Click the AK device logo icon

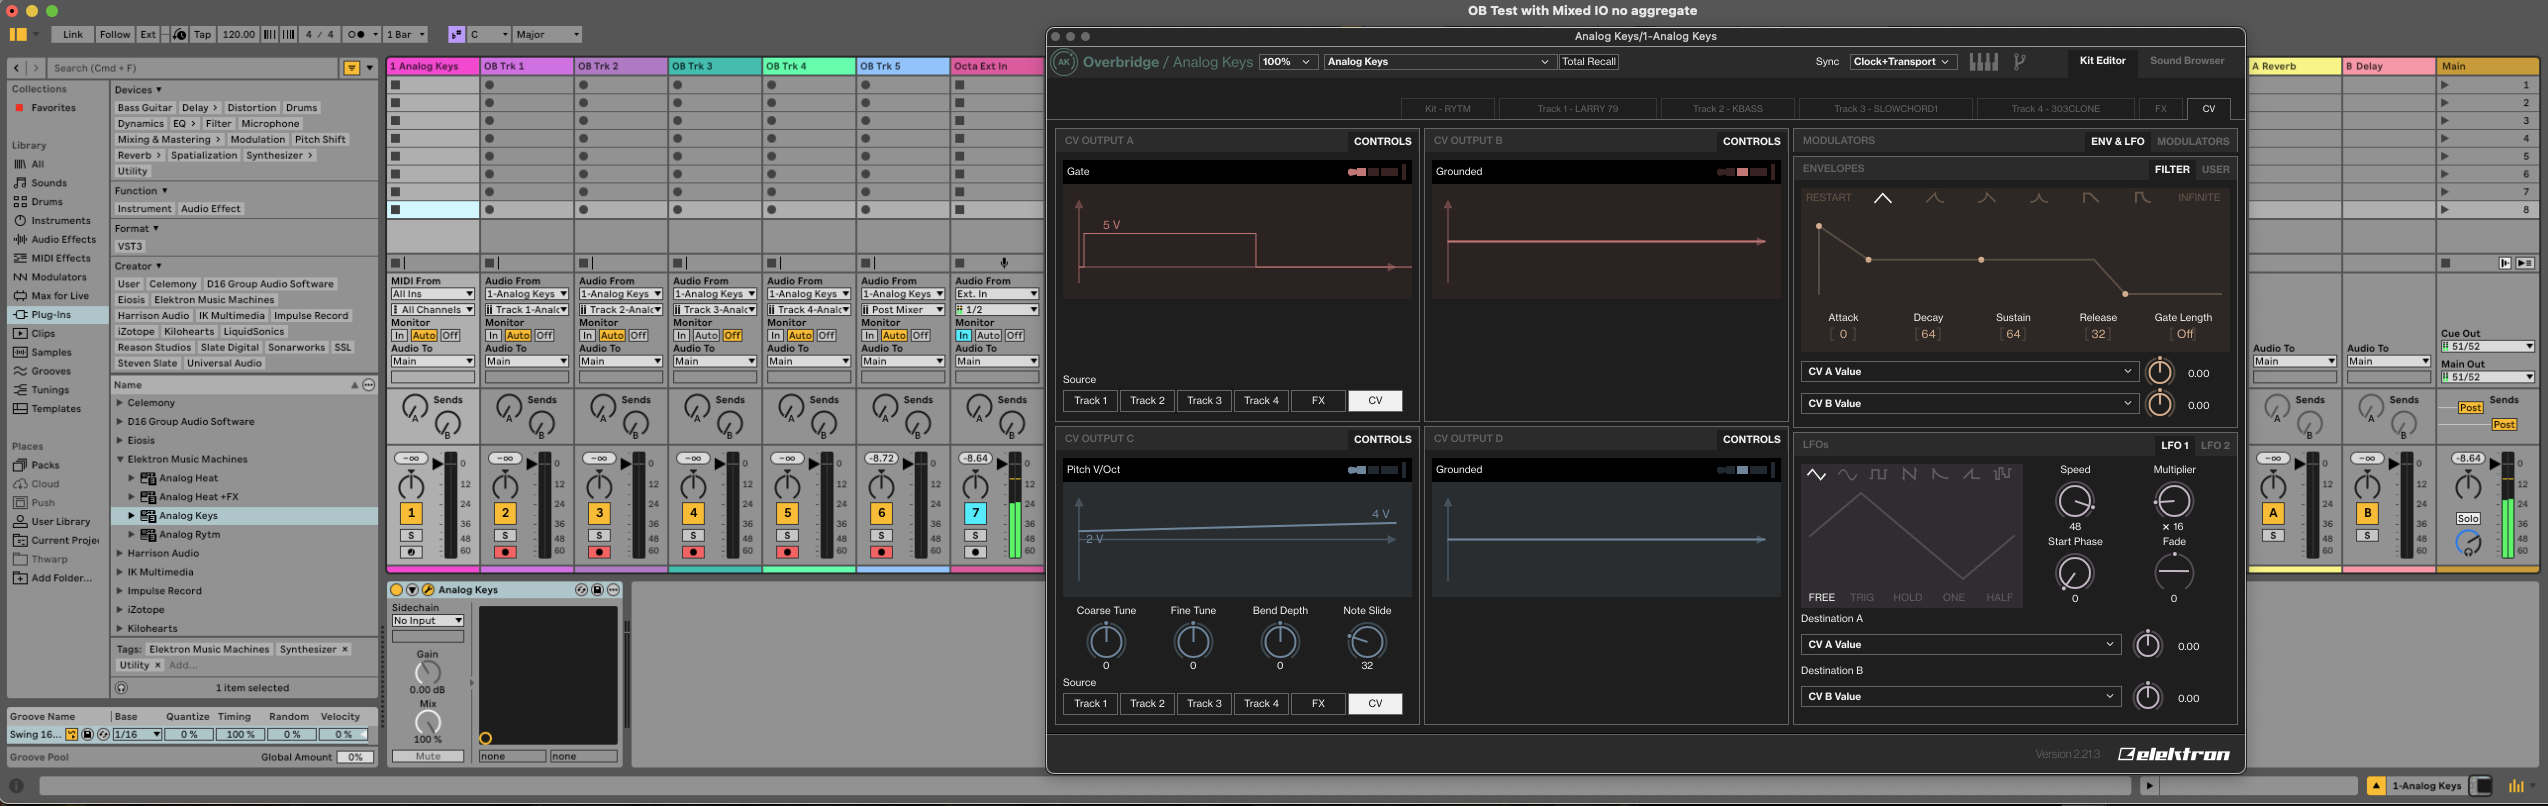pos(1064,62)
